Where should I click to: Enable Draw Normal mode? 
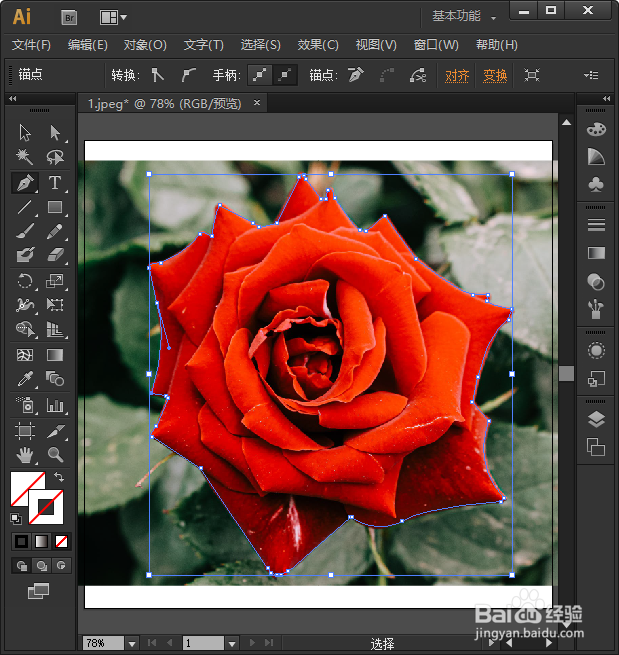pyautogui.click(x=22, y=566)
